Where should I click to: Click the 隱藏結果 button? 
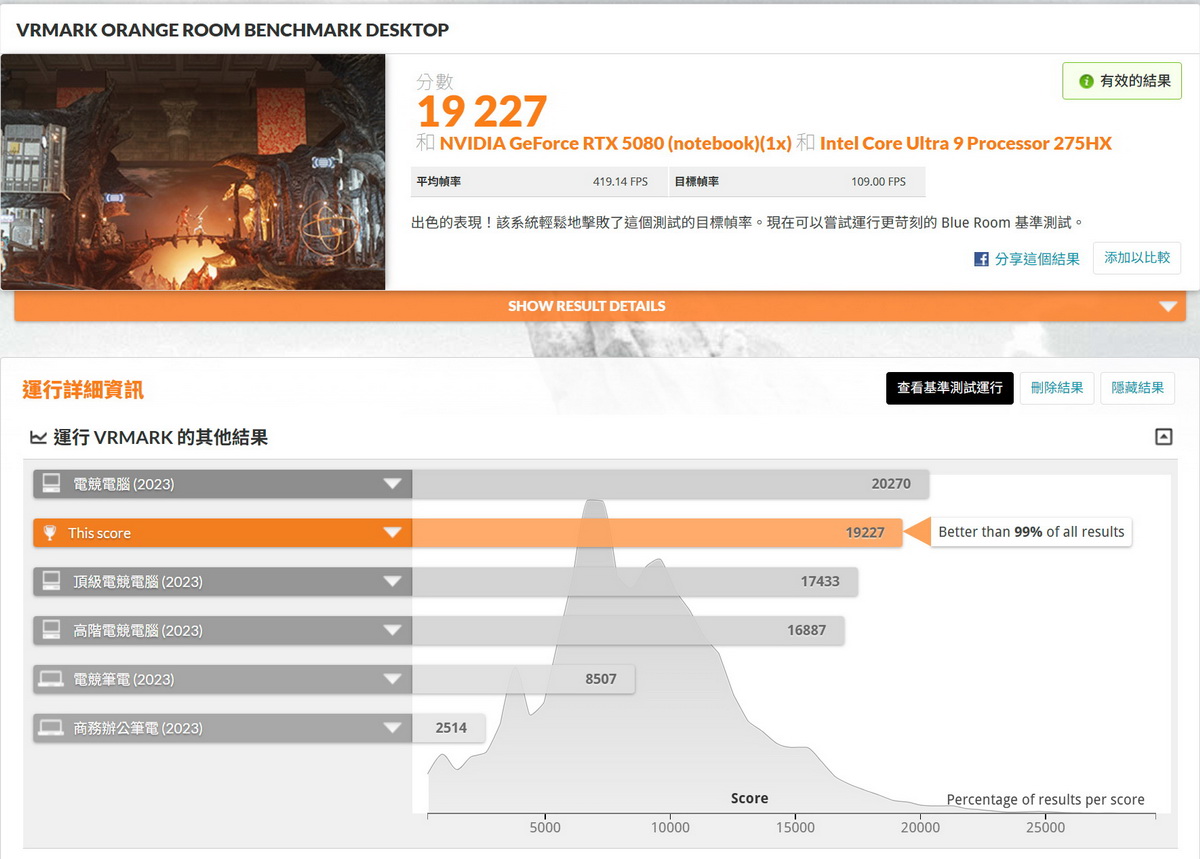[x=1137, y=388]
